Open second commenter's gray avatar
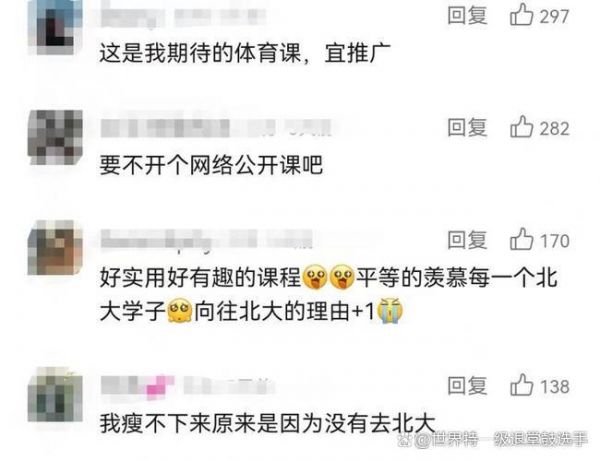Screen dimensions: 600x461 [55, 137]
